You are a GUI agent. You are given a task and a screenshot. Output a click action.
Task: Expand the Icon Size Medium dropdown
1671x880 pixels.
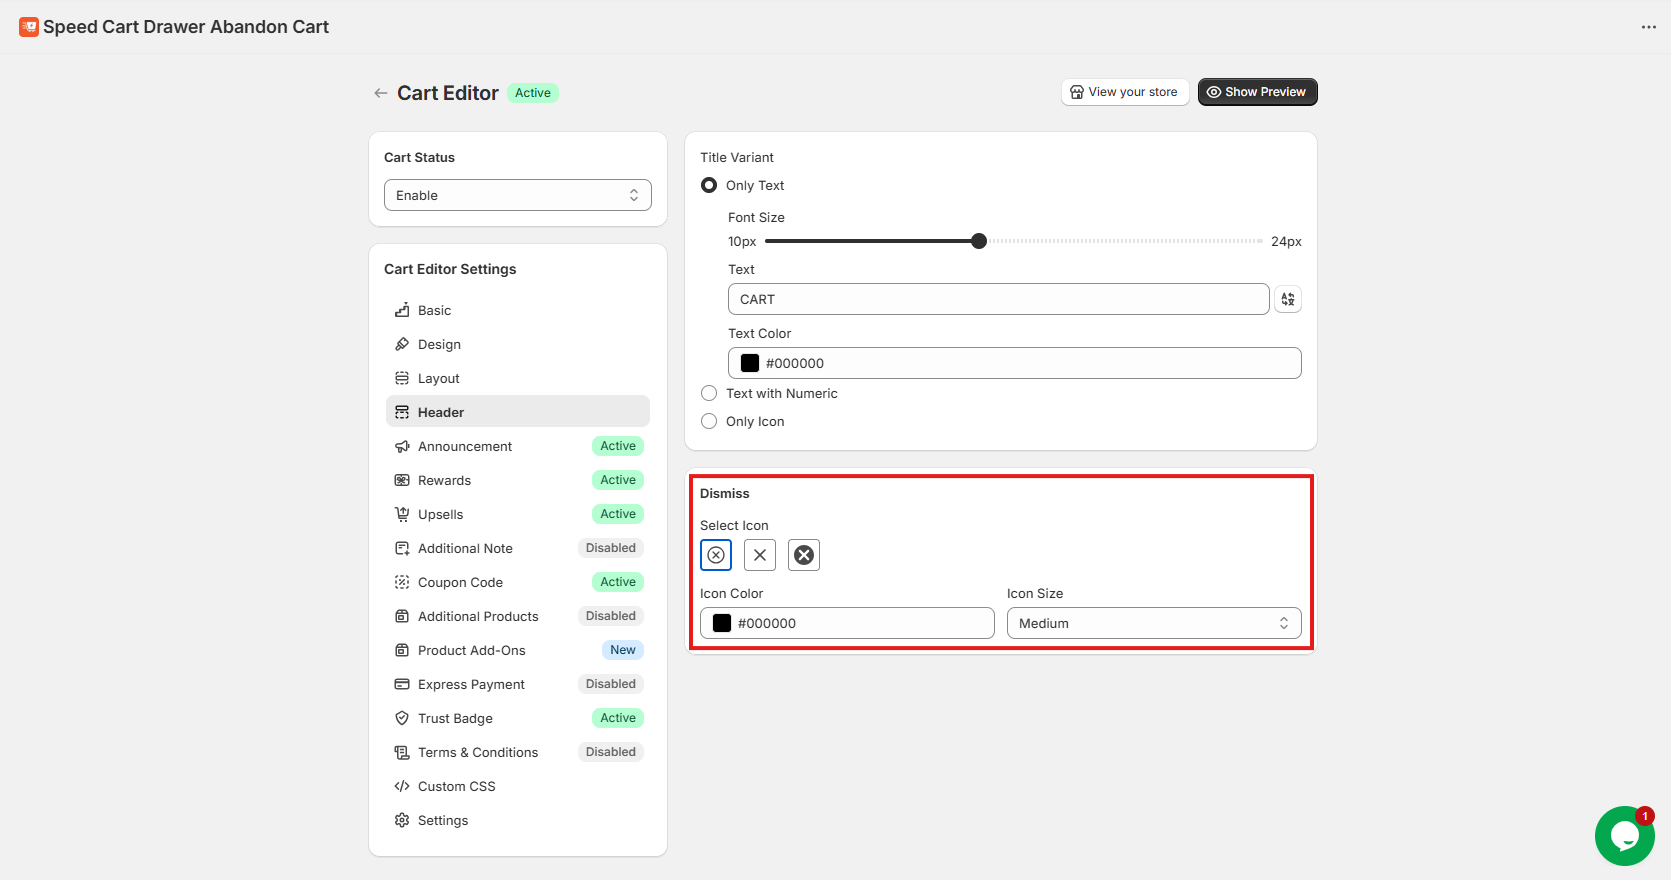pyautogui.click(x=1153, y=623)
